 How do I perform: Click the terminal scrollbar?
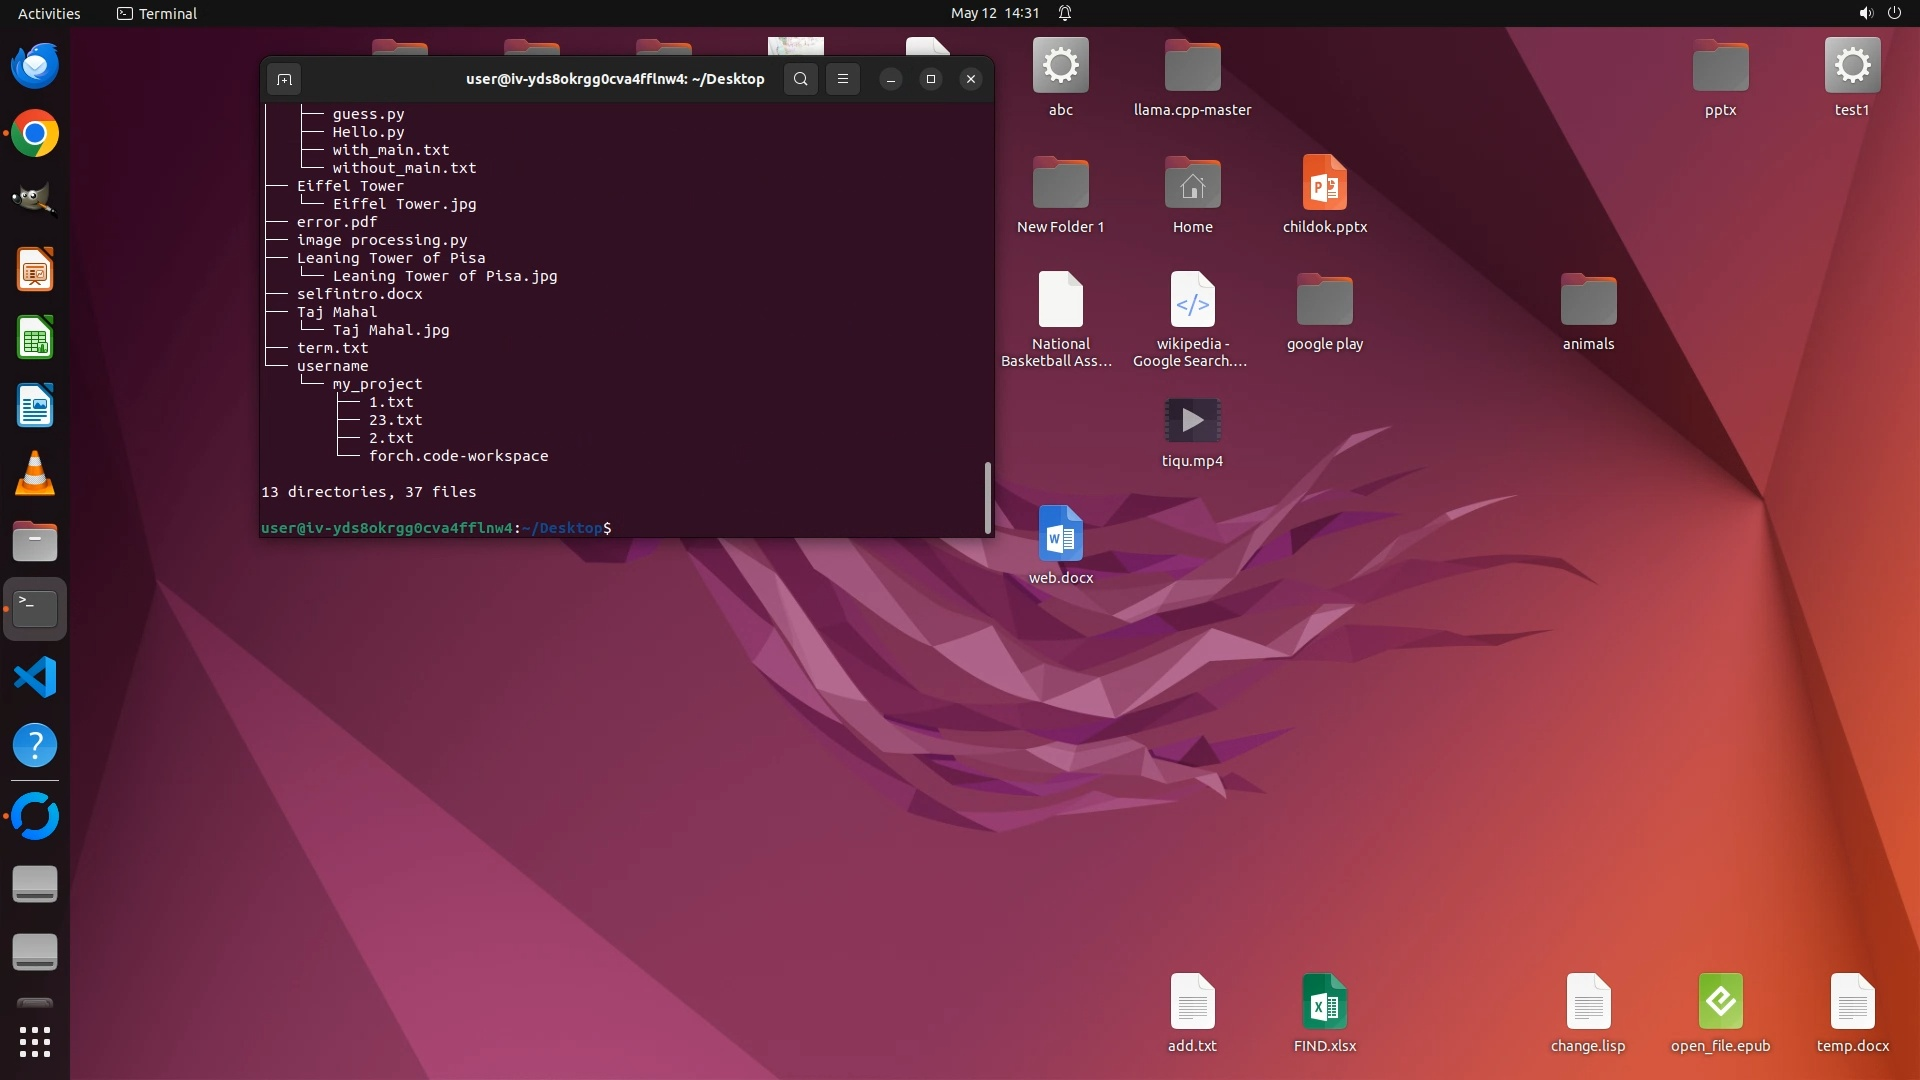(x=987, y=497)
